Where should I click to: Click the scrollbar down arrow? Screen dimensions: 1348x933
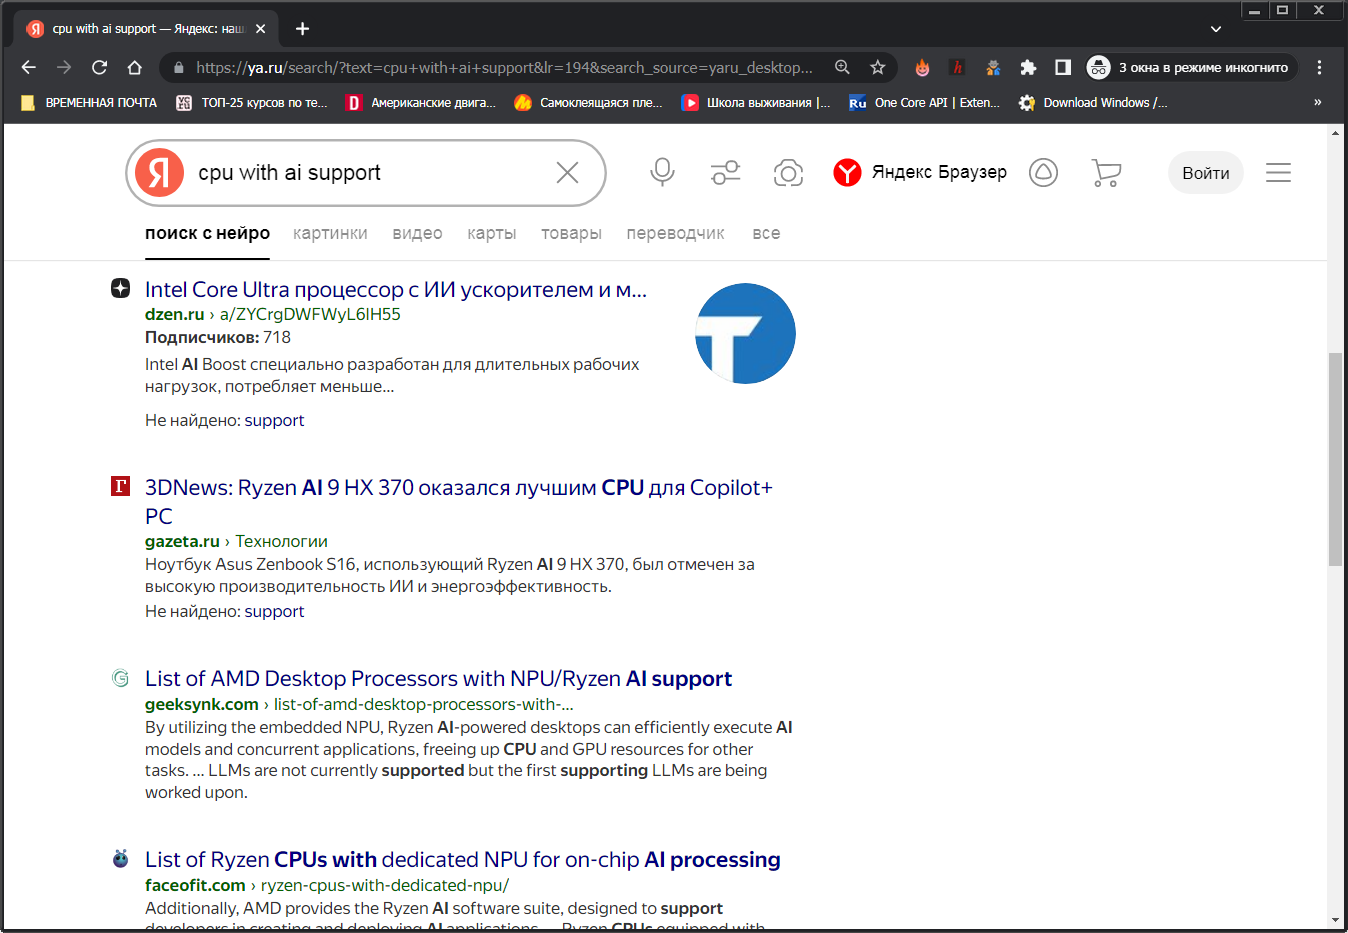tap(1335, 920)
